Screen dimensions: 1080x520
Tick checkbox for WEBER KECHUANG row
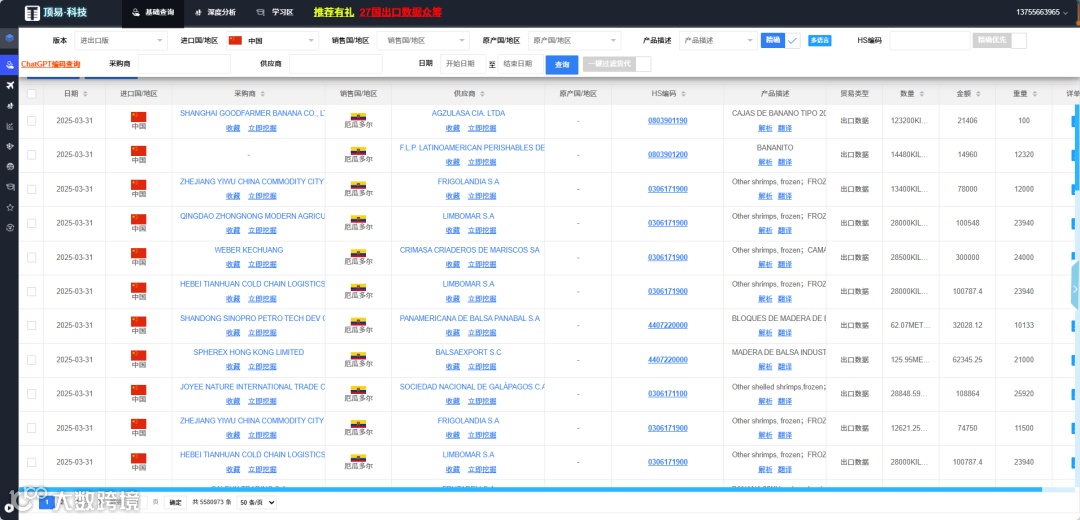(32, 257)
